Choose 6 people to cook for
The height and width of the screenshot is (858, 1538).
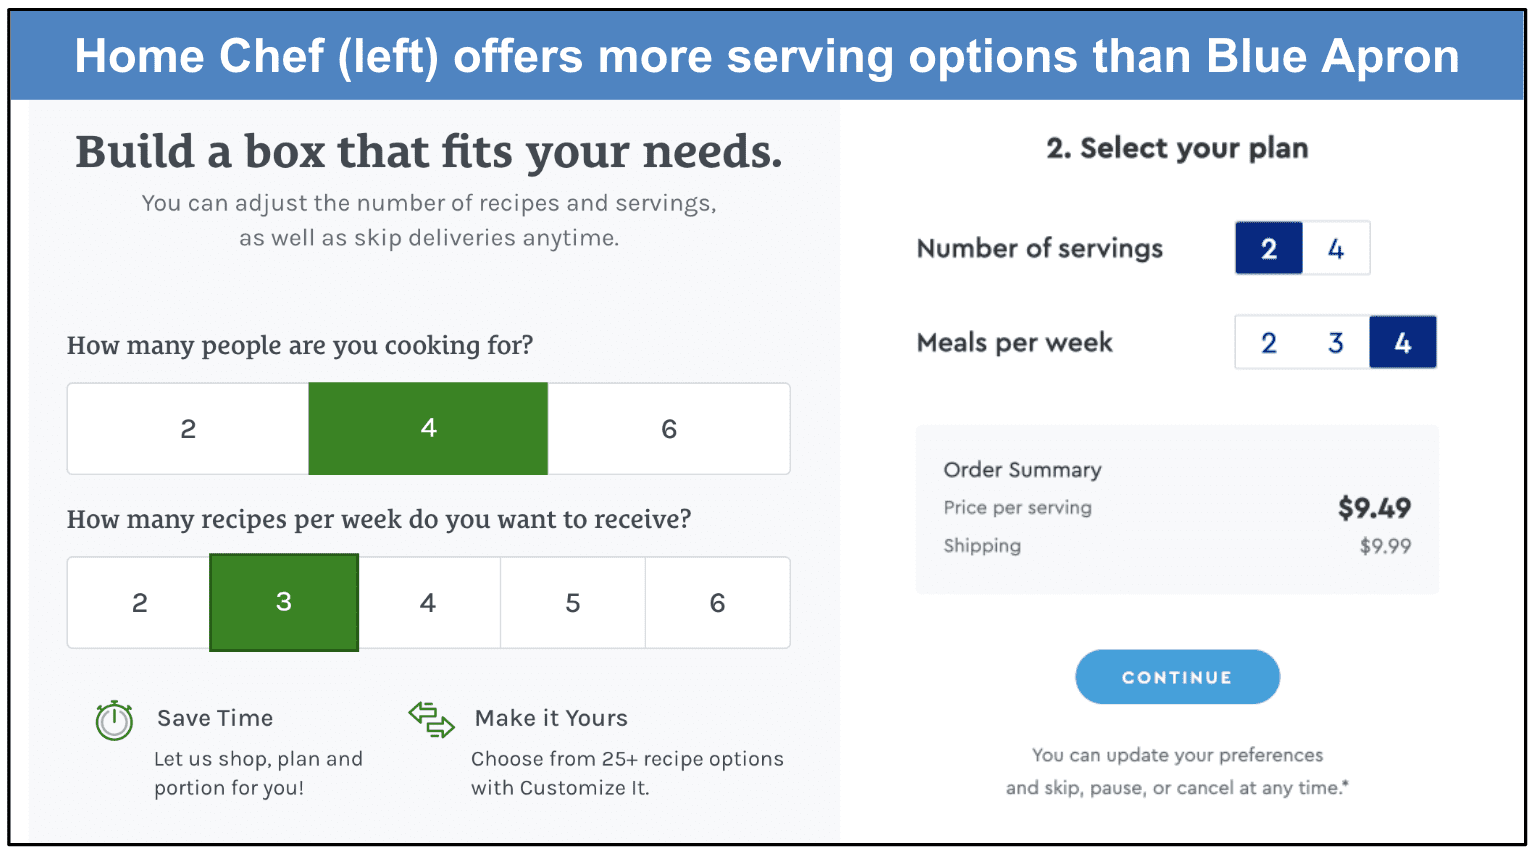coord(669,429)
